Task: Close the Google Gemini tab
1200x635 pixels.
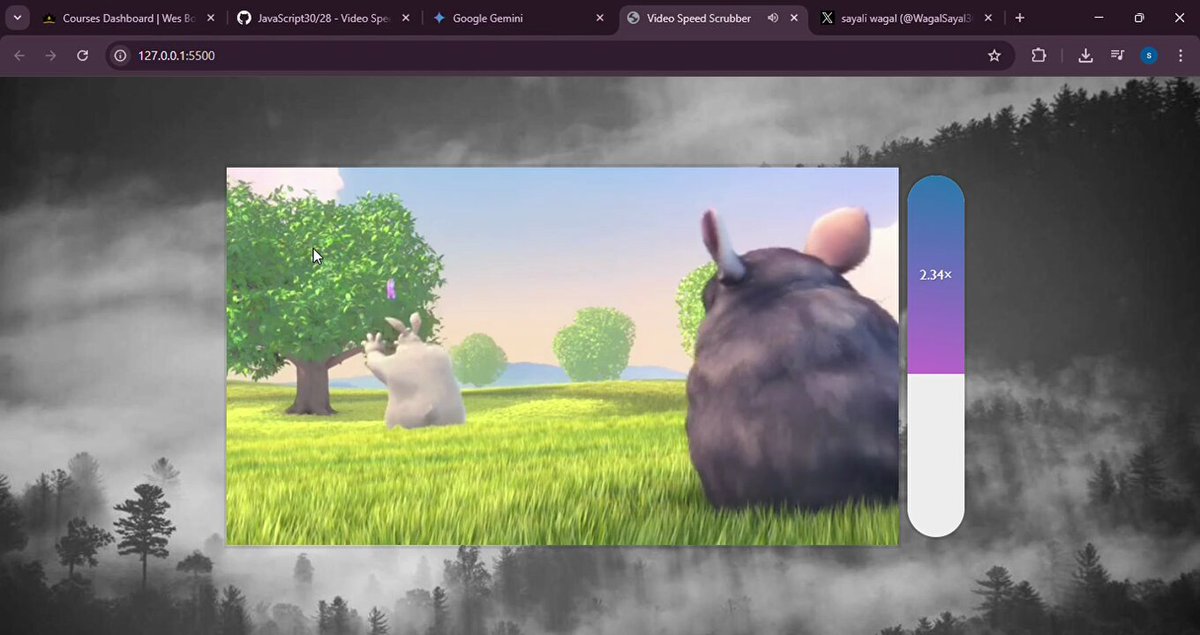Action: (x=599, y=18)
